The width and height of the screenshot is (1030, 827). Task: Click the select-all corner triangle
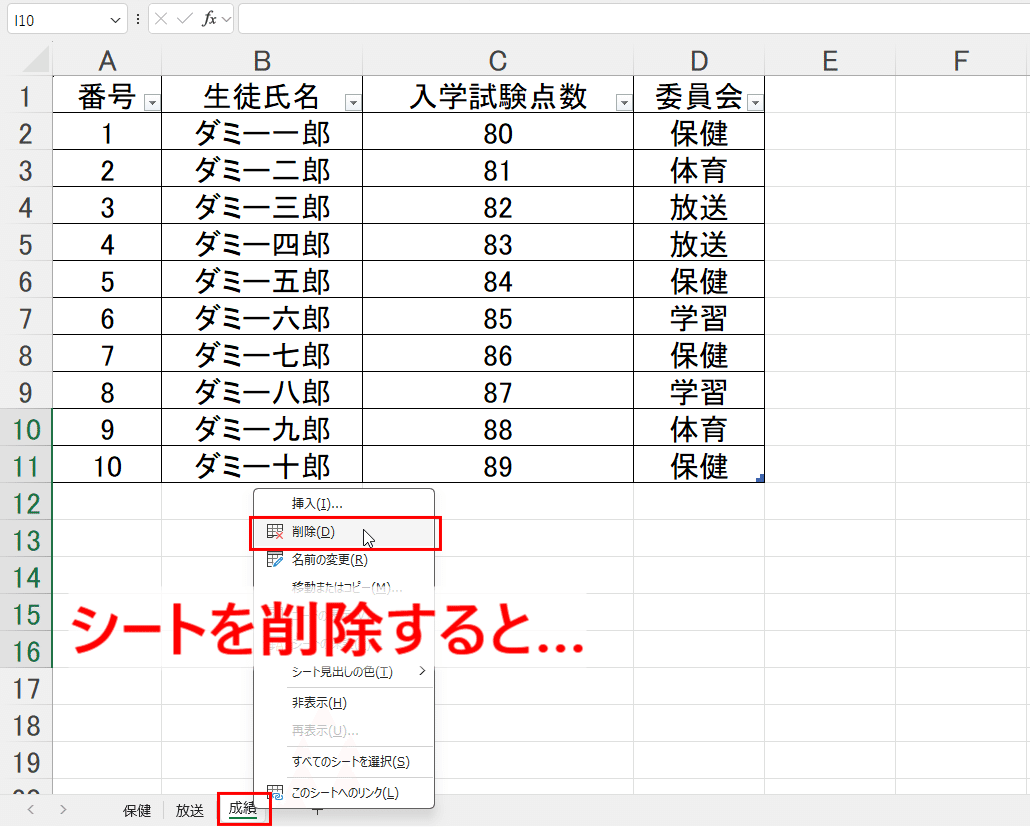coord(36,60)
